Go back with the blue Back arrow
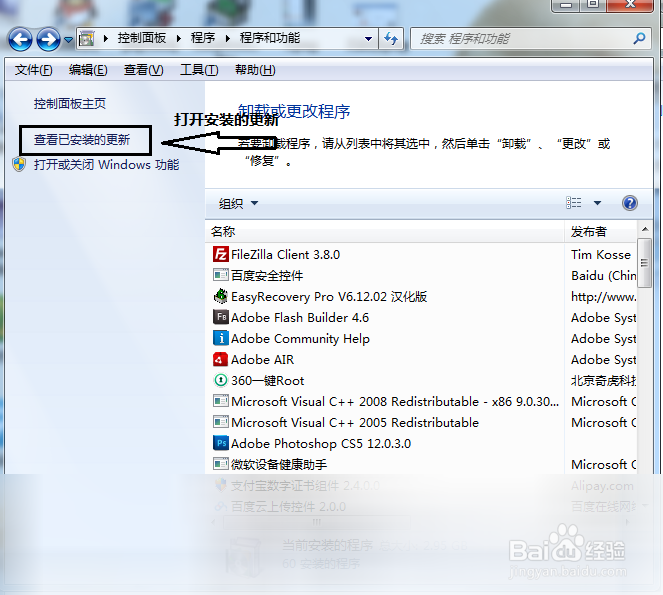Image resolution: width=663 pixels, height=595 pixels. [20, 39]
